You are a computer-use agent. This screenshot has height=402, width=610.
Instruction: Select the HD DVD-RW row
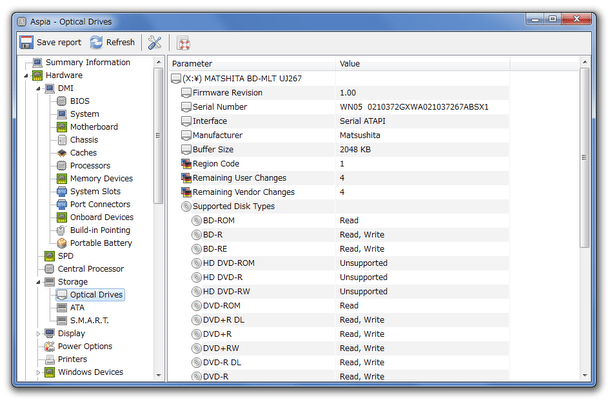[339, 291]
